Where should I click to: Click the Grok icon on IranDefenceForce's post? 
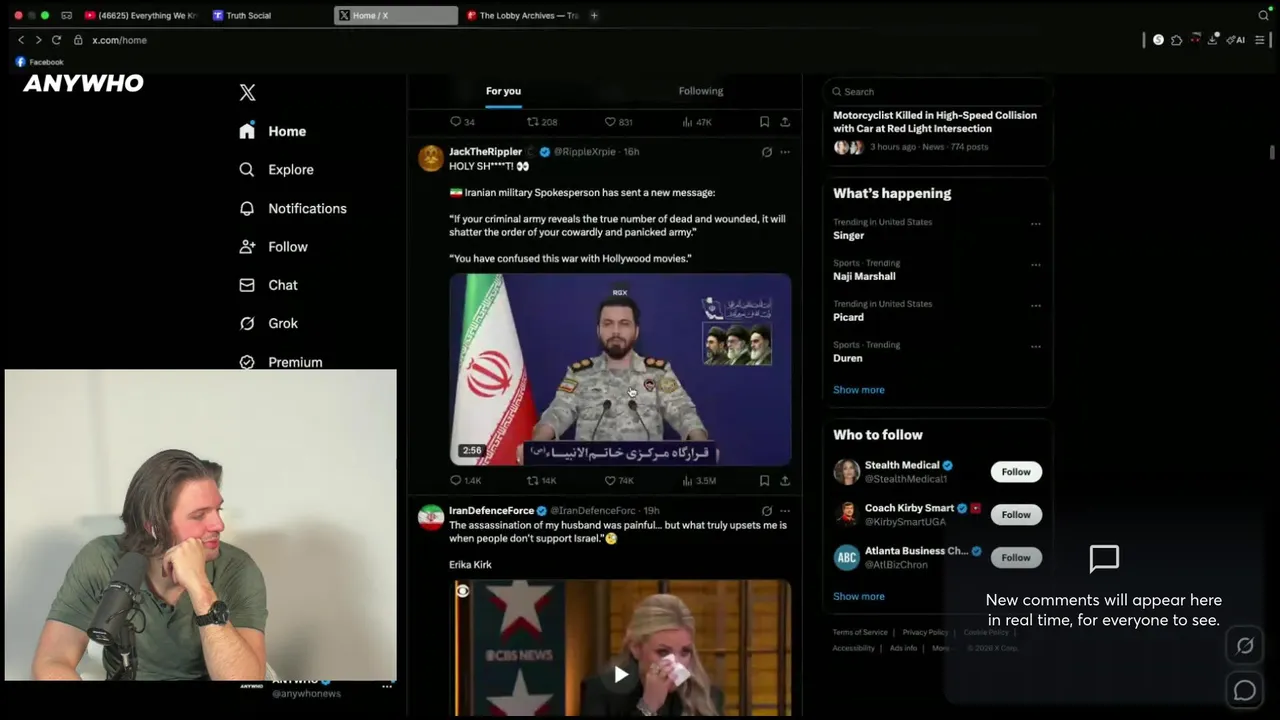[x=766, y=511]
